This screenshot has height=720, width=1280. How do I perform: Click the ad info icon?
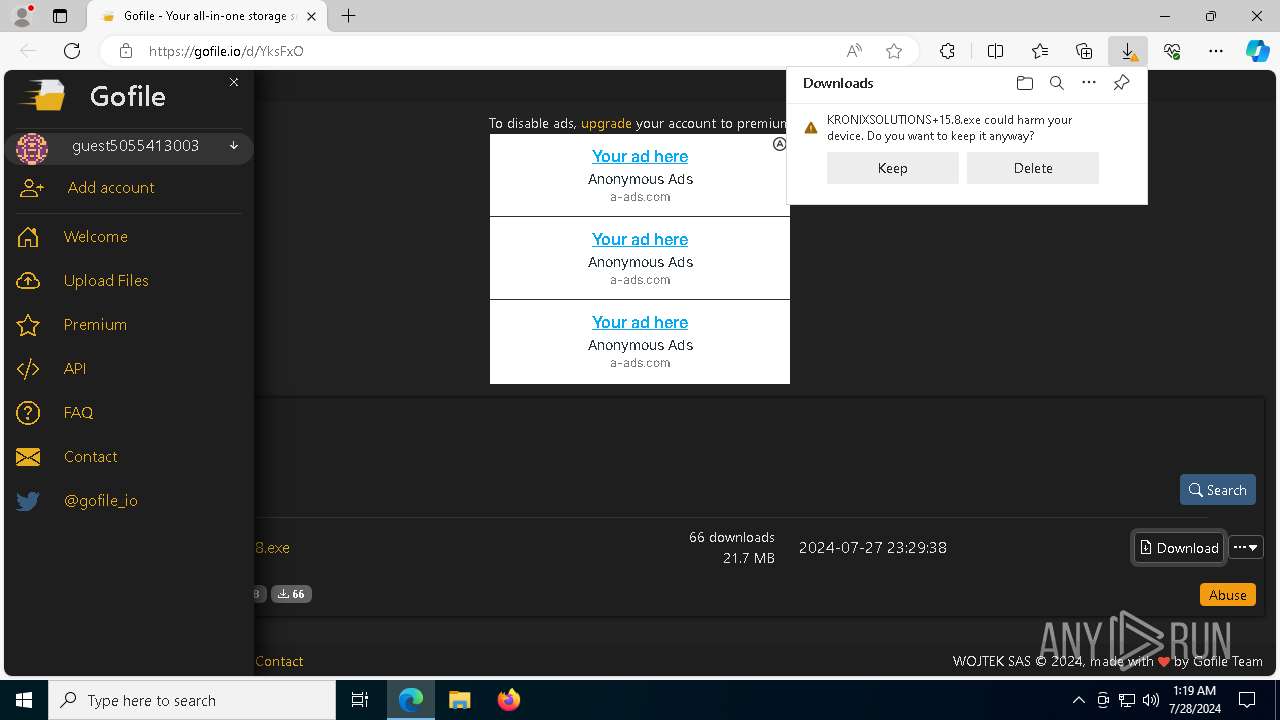pos(780,144)
